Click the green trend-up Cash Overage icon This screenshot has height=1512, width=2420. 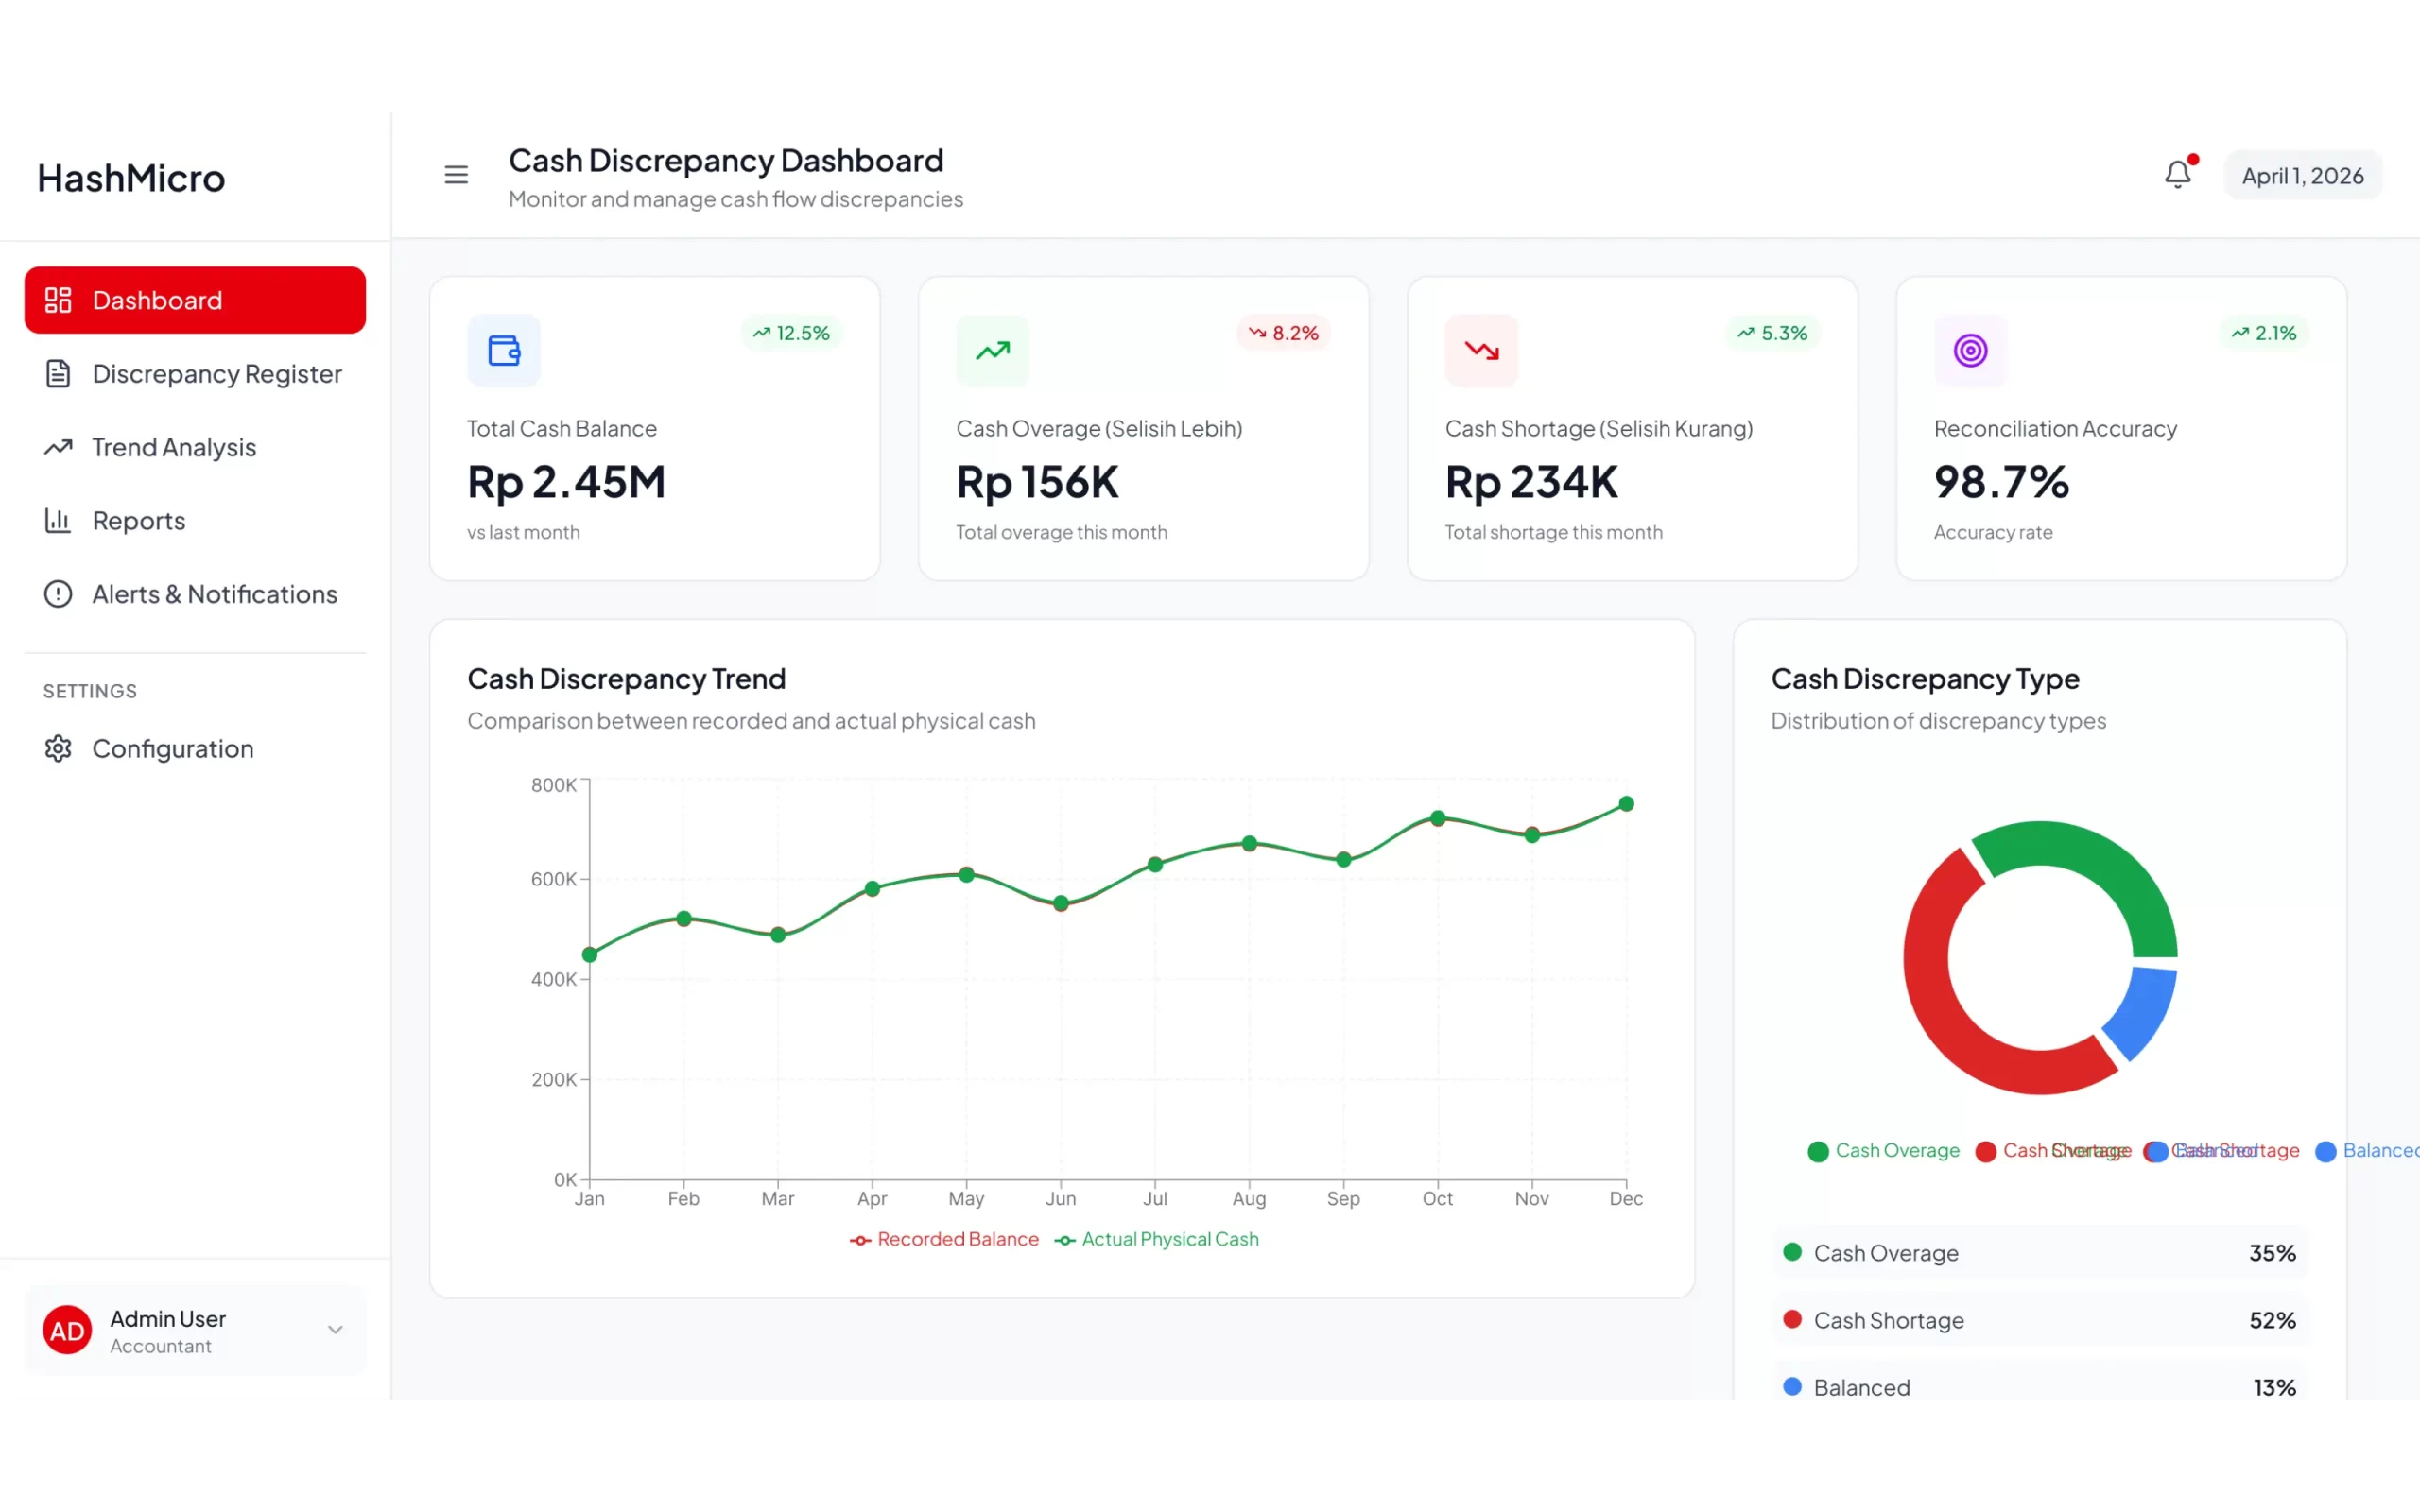(992, 351)
